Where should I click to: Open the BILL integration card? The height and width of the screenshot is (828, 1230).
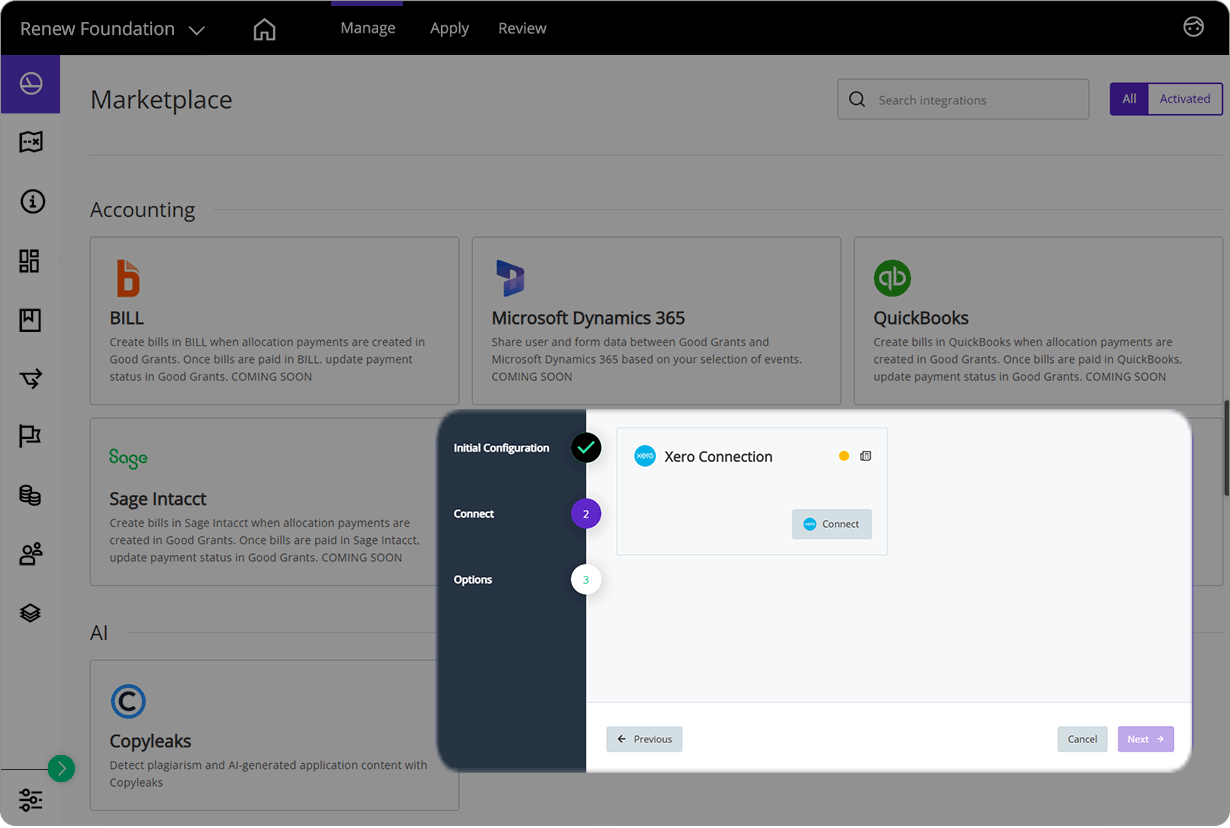(x=274, y=320)
